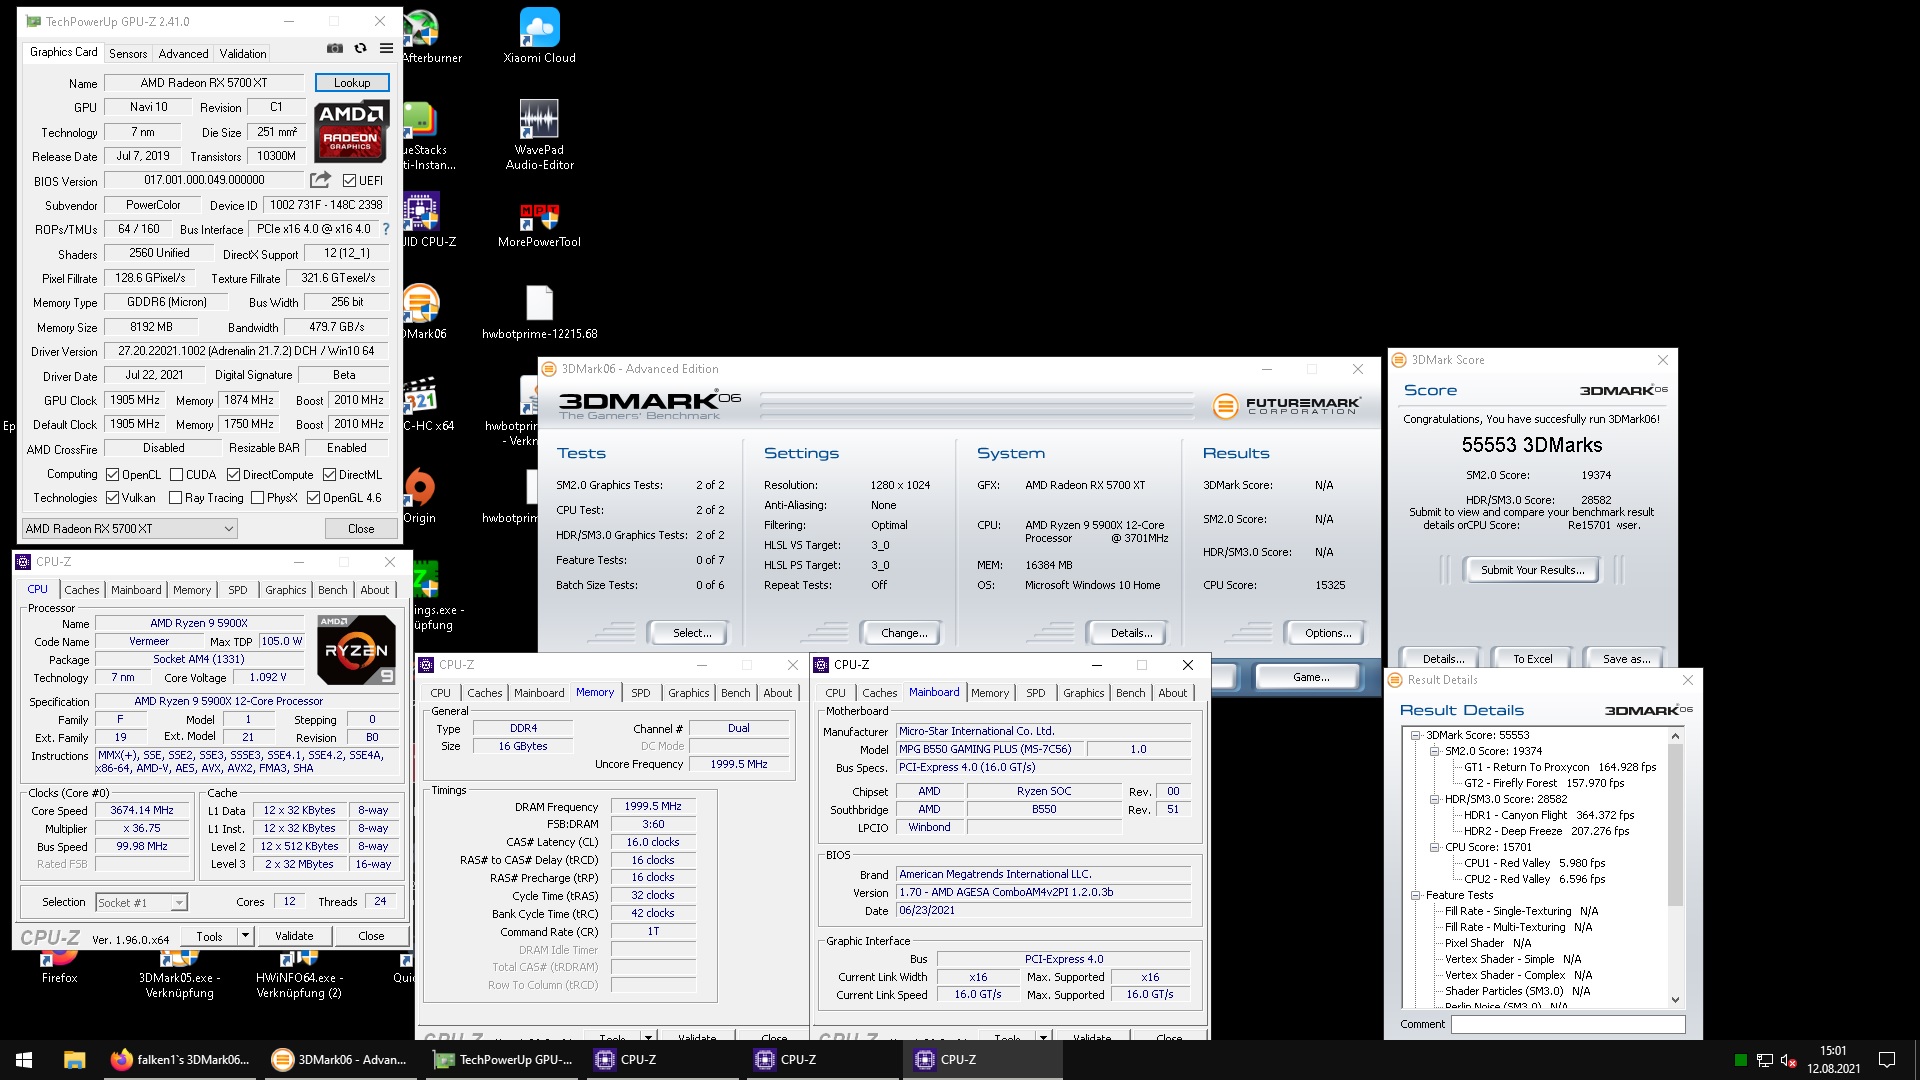Launch WavePad Audio-Editor from the desktop
The height and width of the screenshot is (1080, 1920).
[x=539, y=135]
